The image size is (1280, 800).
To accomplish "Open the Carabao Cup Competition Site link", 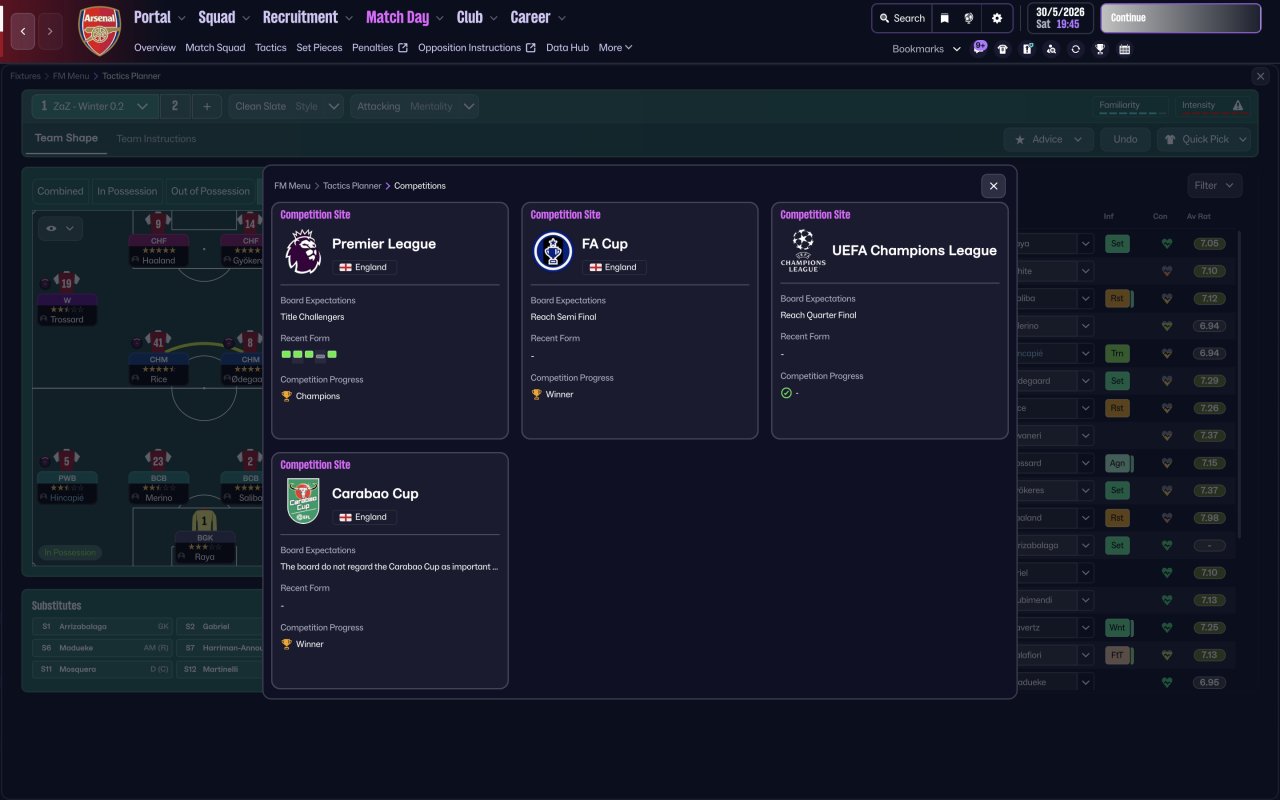I will click(x=315, y=465).
